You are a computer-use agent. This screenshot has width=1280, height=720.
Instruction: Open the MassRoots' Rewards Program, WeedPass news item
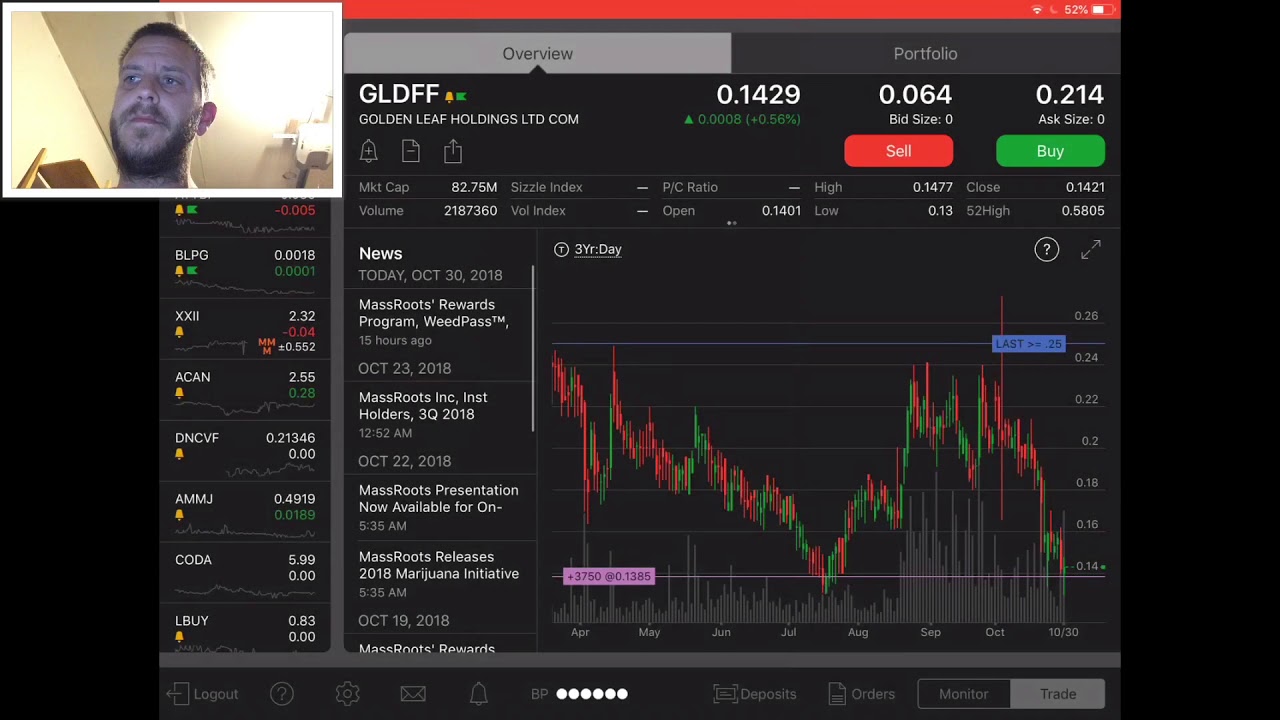[x=439, y=324]
